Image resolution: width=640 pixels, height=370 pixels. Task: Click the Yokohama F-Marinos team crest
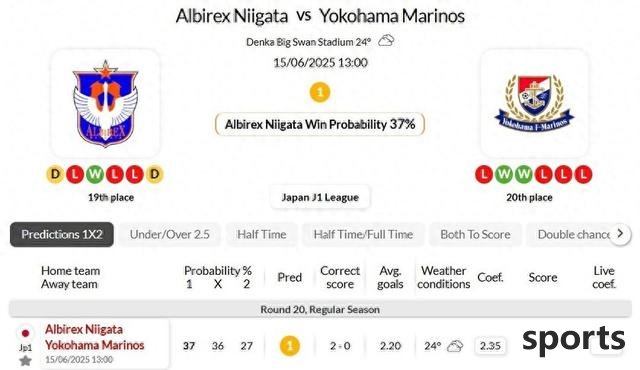point(534,104)
